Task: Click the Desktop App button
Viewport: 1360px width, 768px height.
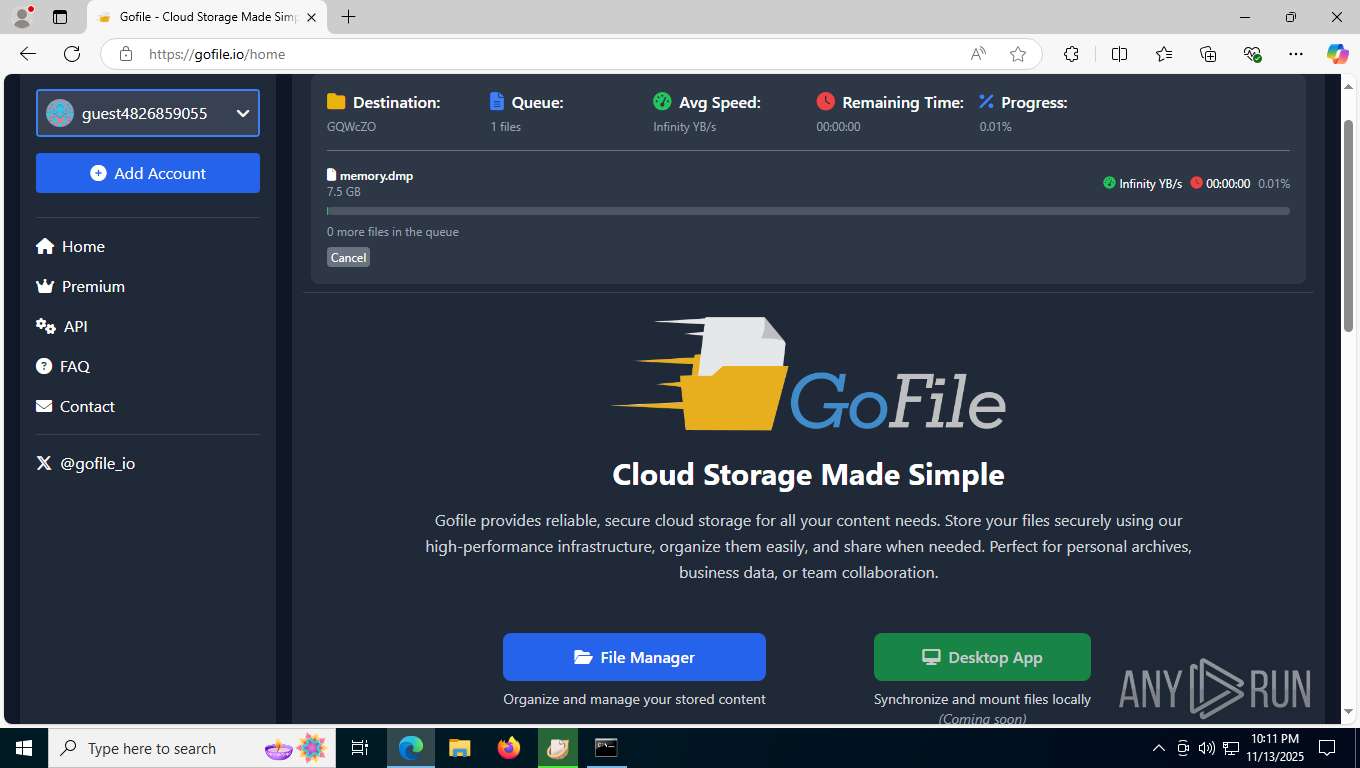Action: (982, 657)
